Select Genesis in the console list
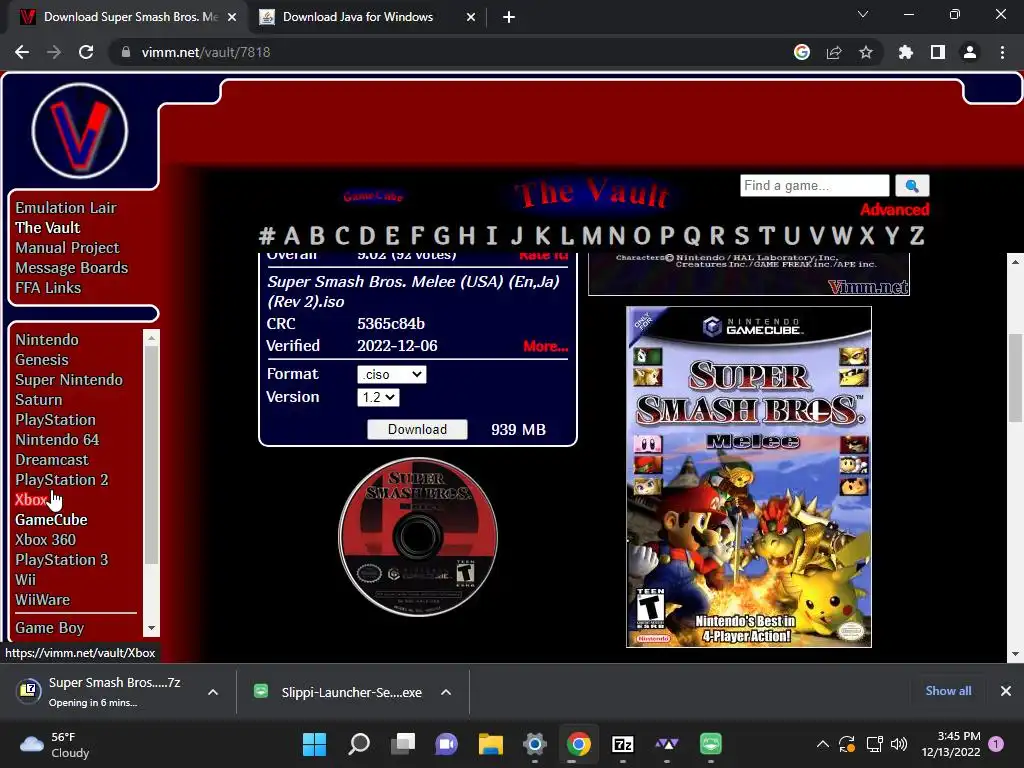Image resolution: width=1024 pixels, height=768 pixels. point(42,360)
